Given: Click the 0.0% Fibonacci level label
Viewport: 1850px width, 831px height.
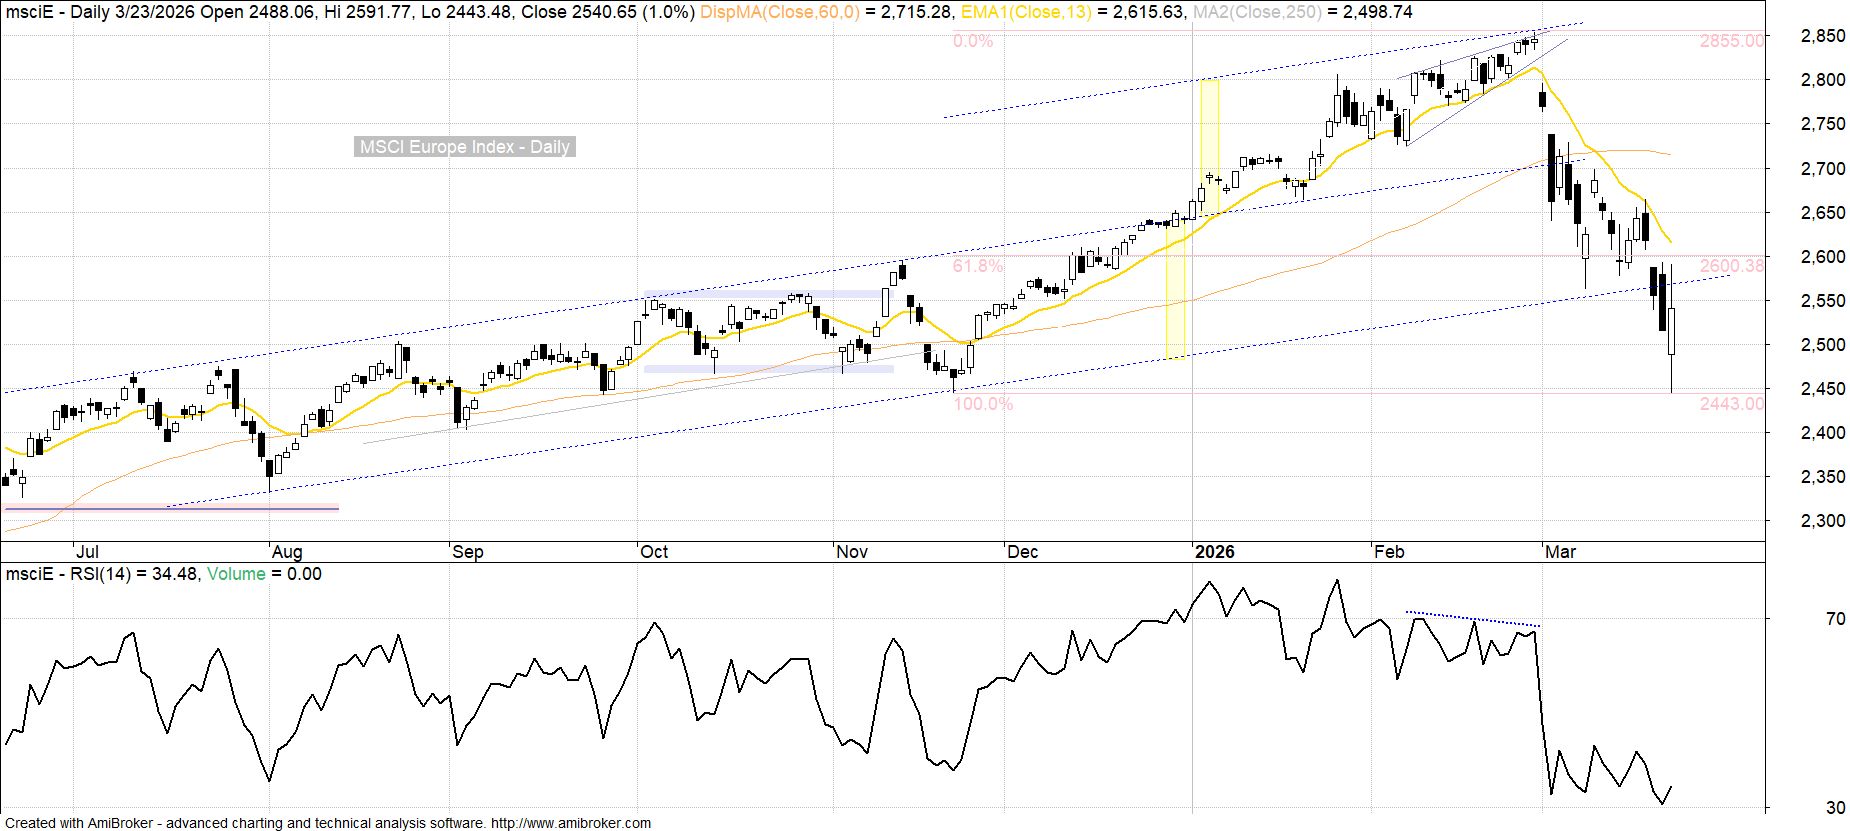Looking at the screenshot, I should click(973, 41).
